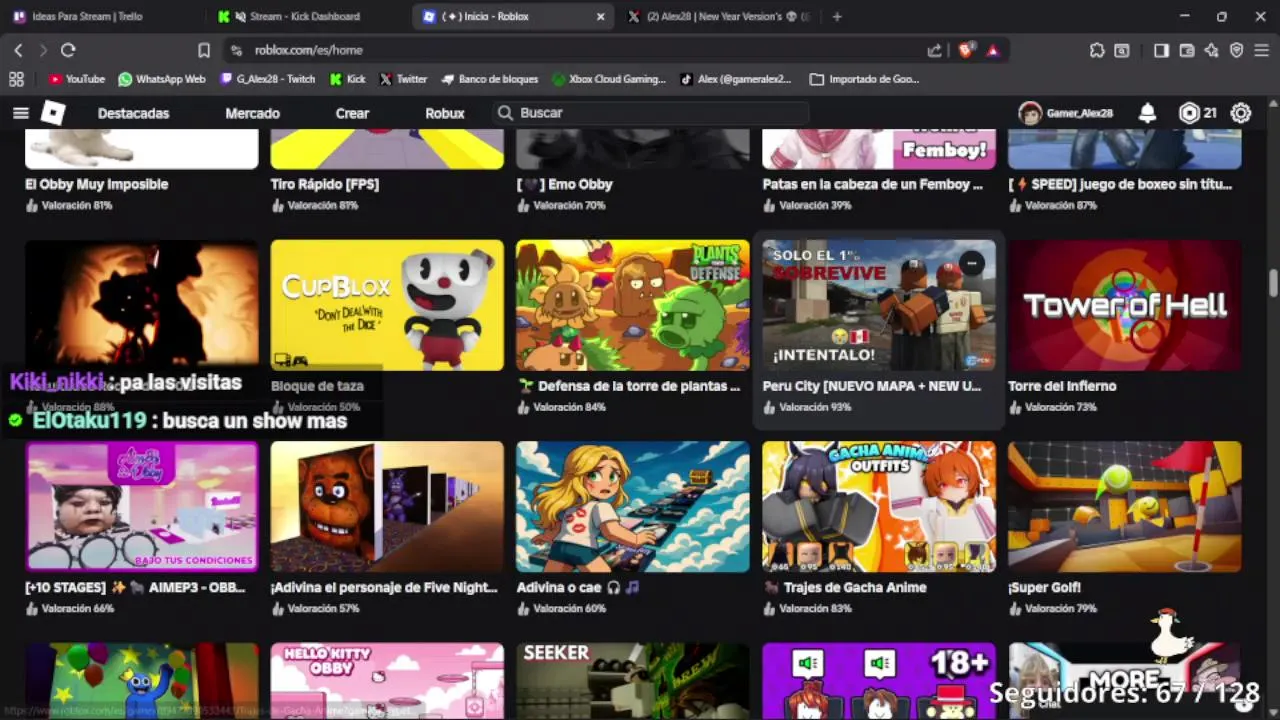Open the Alex (@gameralex2...) TikTok bookmark
The image size is (1280, 720).
(x=735, y=79)
